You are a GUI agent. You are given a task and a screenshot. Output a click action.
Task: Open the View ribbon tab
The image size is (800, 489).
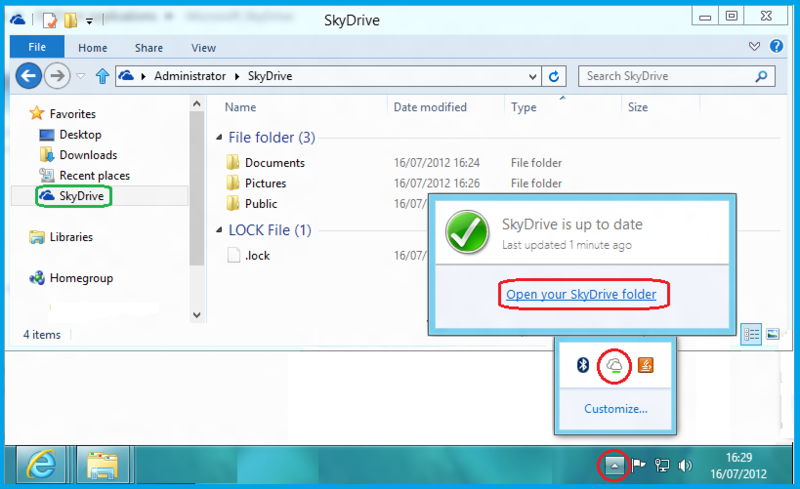pyautogui.click(x=203, y=48)
